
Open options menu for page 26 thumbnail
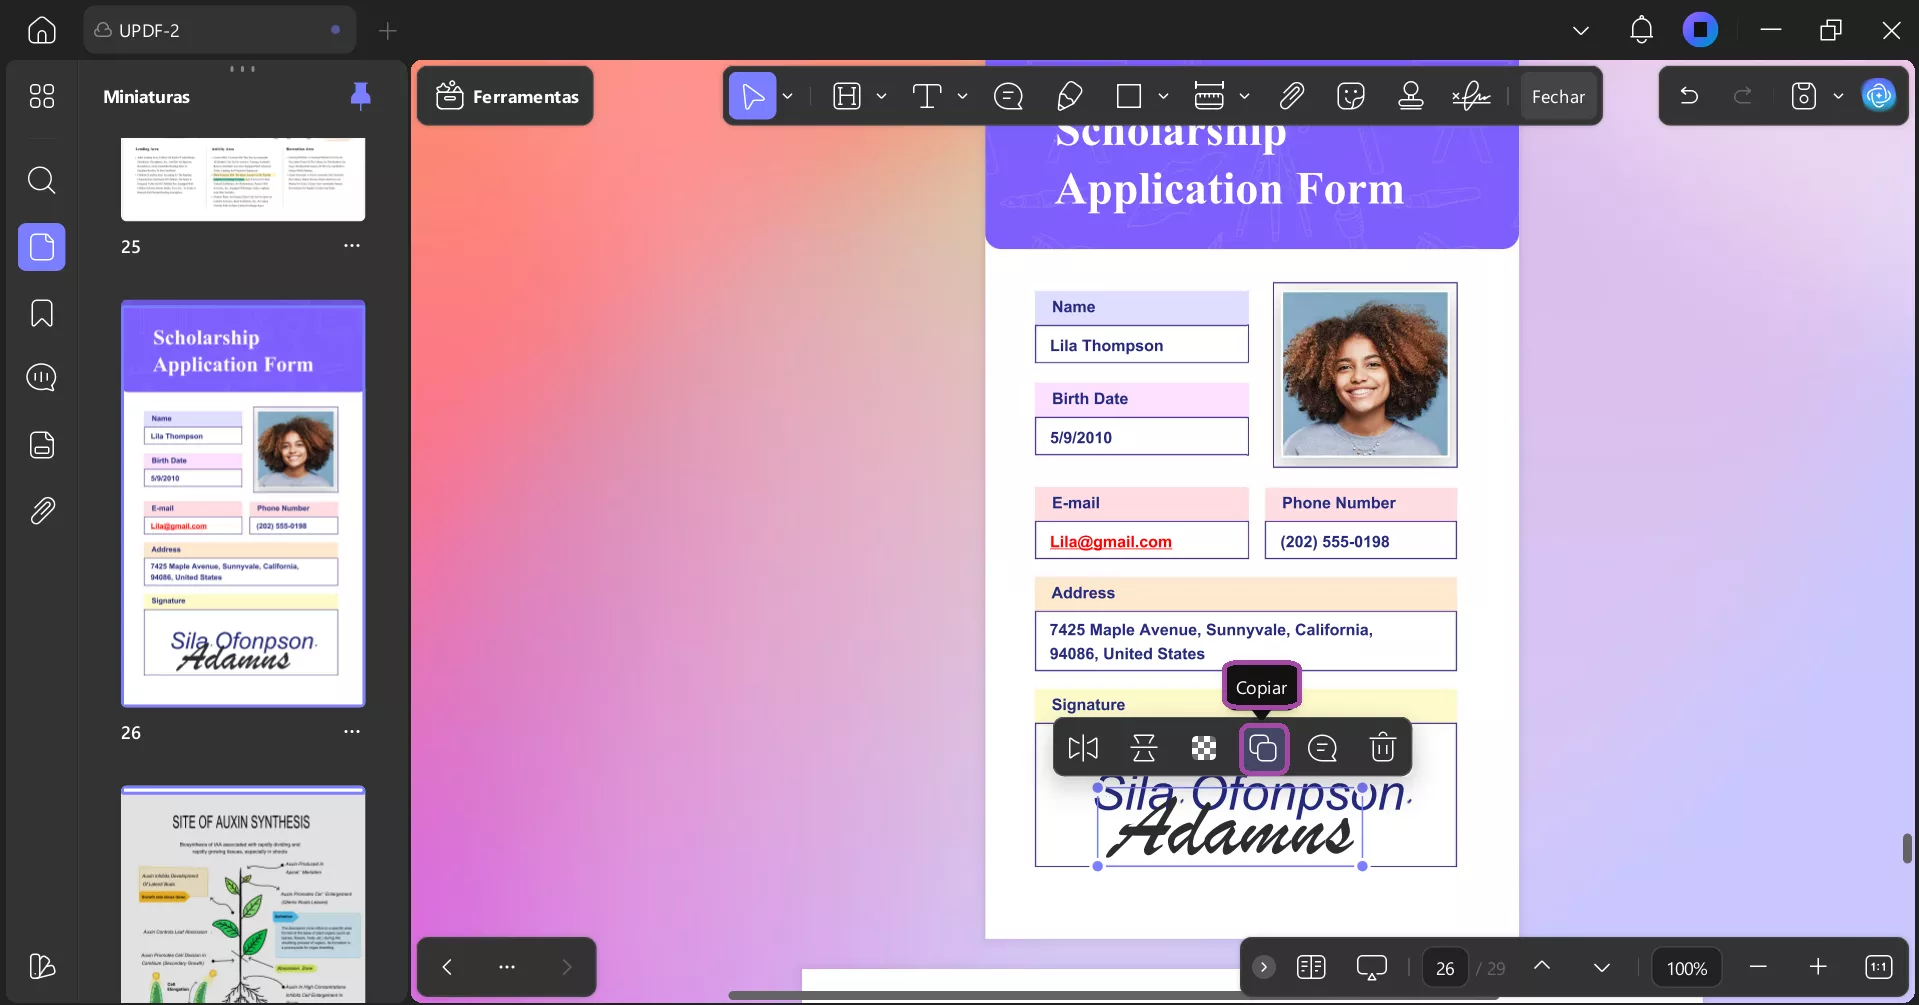[352, 732]
